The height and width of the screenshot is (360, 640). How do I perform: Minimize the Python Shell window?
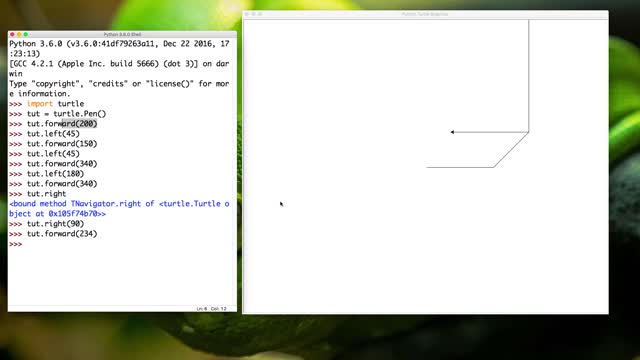tap(19, 35)
